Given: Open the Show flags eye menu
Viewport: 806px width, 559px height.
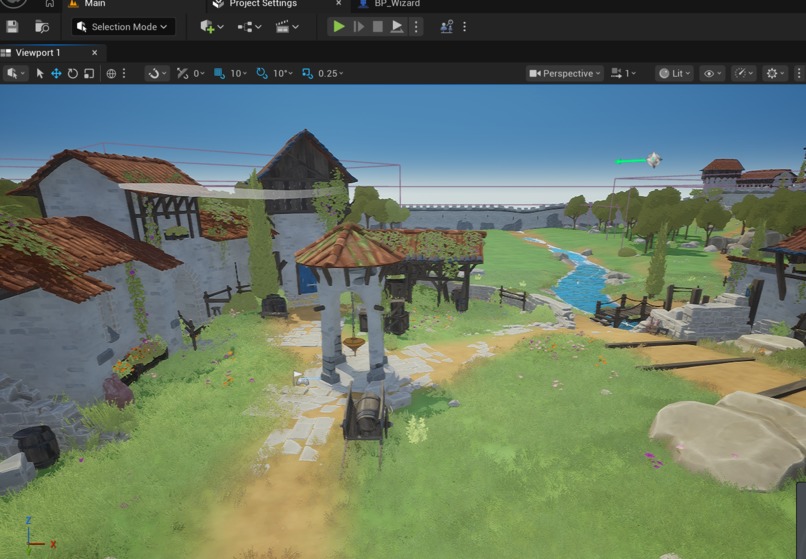Looking at the screenshot, I should [x=712, y=74].
